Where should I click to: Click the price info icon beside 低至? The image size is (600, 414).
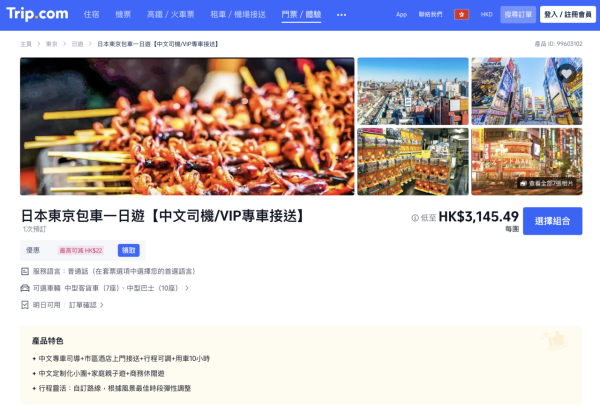pyautogui.click(x=415, y=218)
